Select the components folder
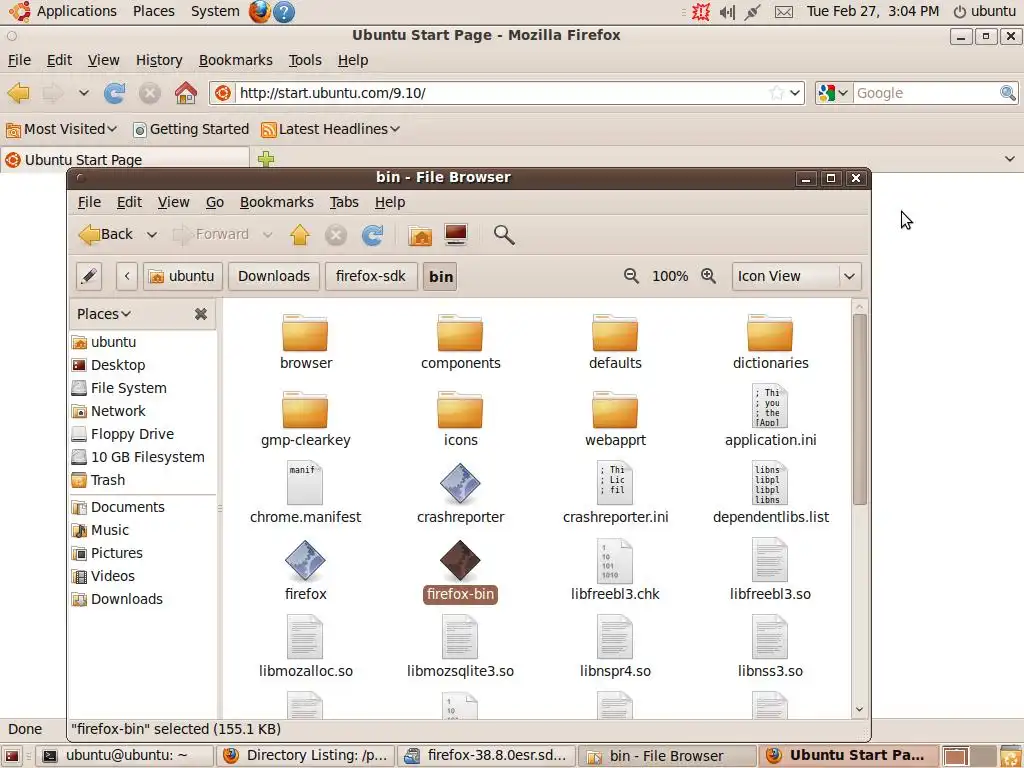This screenshot has width=1024, height=768. pyautogui.click(x=460, y=333)
